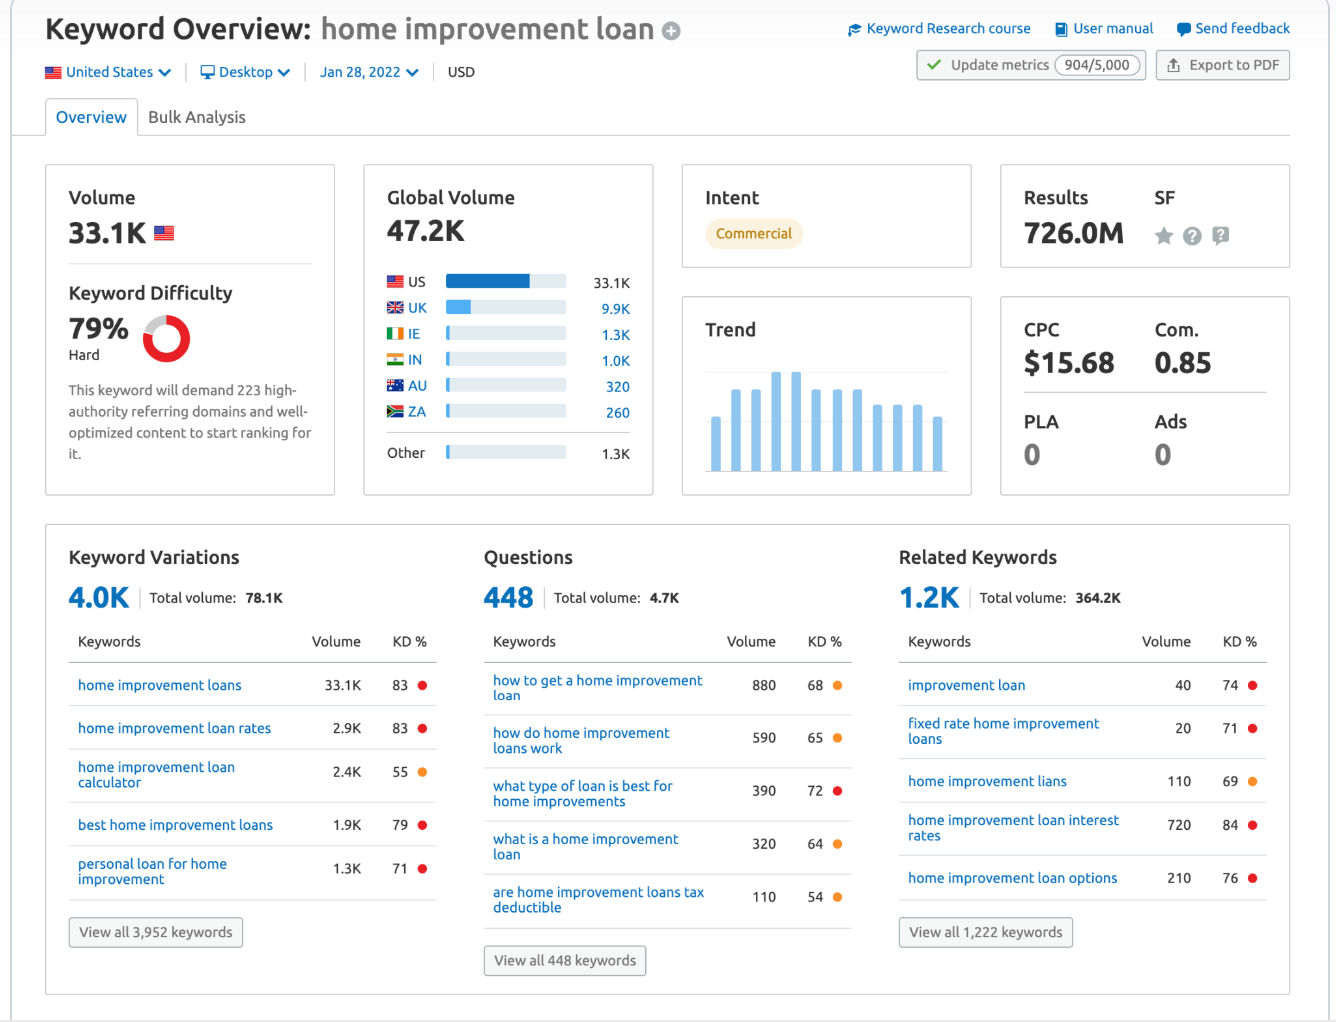Click the US flag next to 33.1K volume

point(164,233)
